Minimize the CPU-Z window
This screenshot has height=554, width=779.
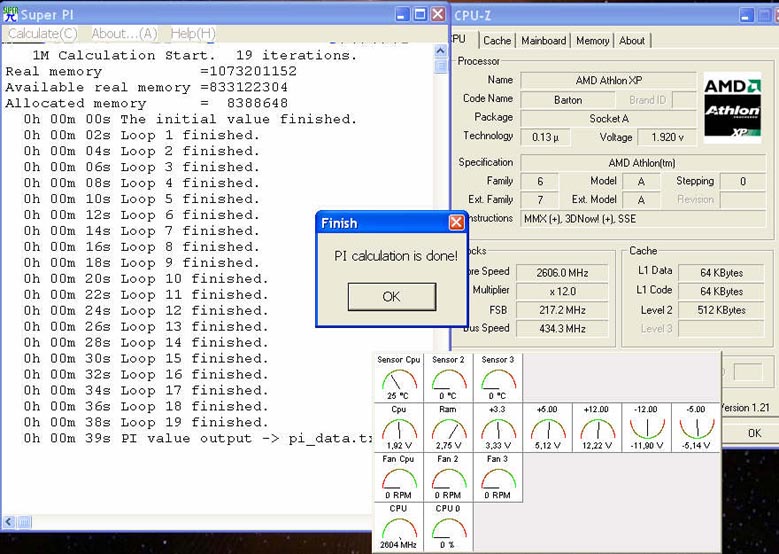[746, 15]
